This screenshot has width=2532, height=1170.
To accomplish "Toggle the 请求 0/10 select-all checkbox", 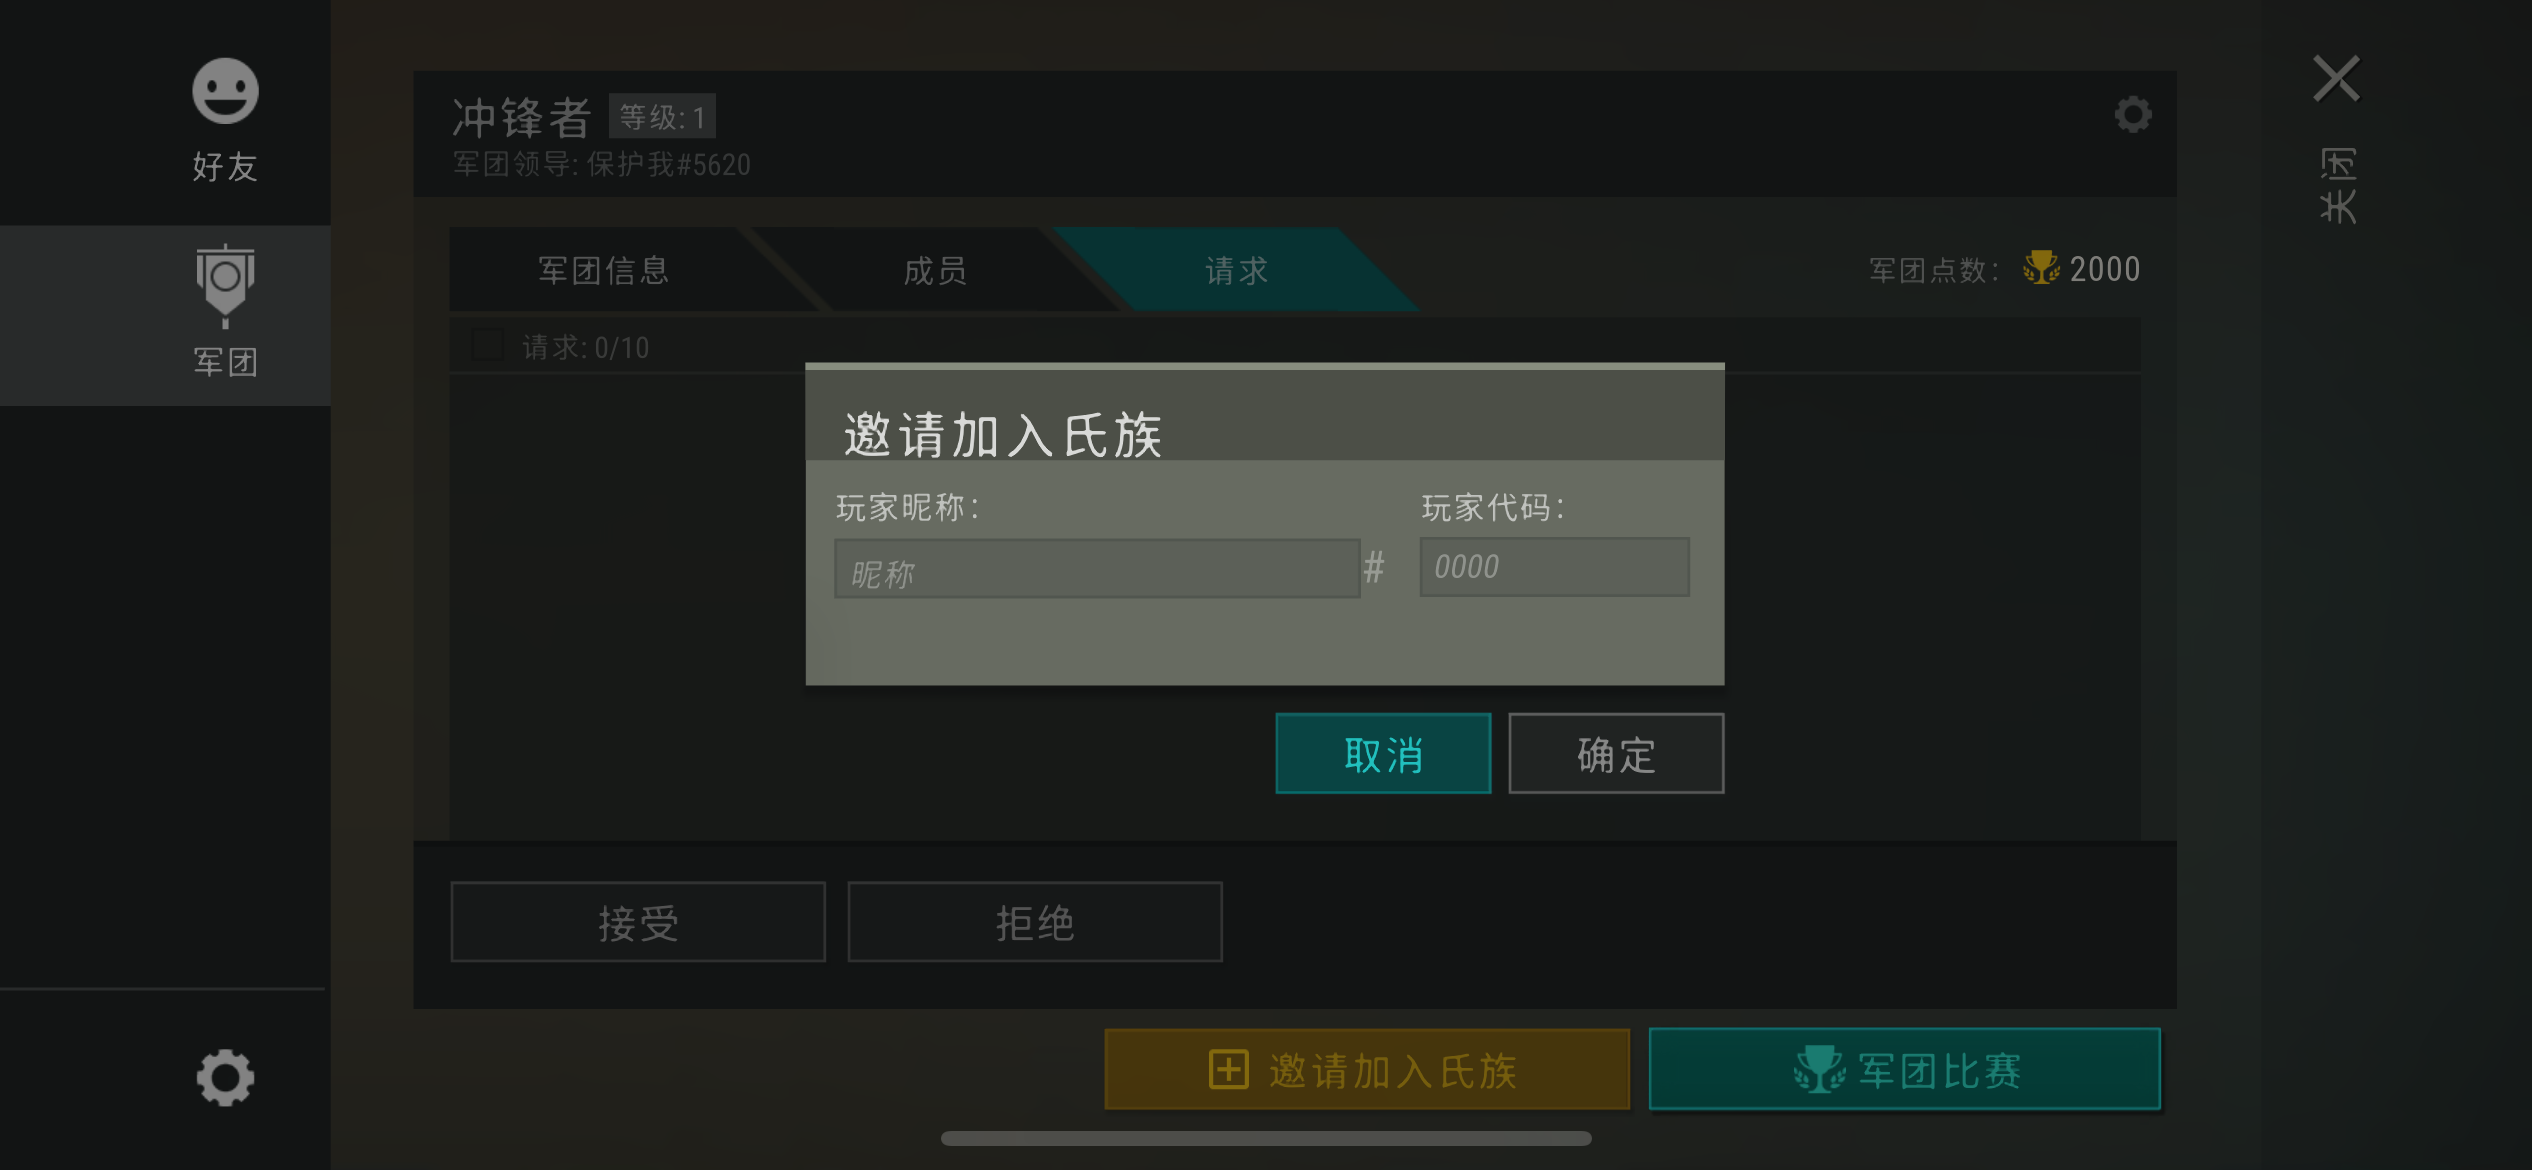I will (487, 345).
